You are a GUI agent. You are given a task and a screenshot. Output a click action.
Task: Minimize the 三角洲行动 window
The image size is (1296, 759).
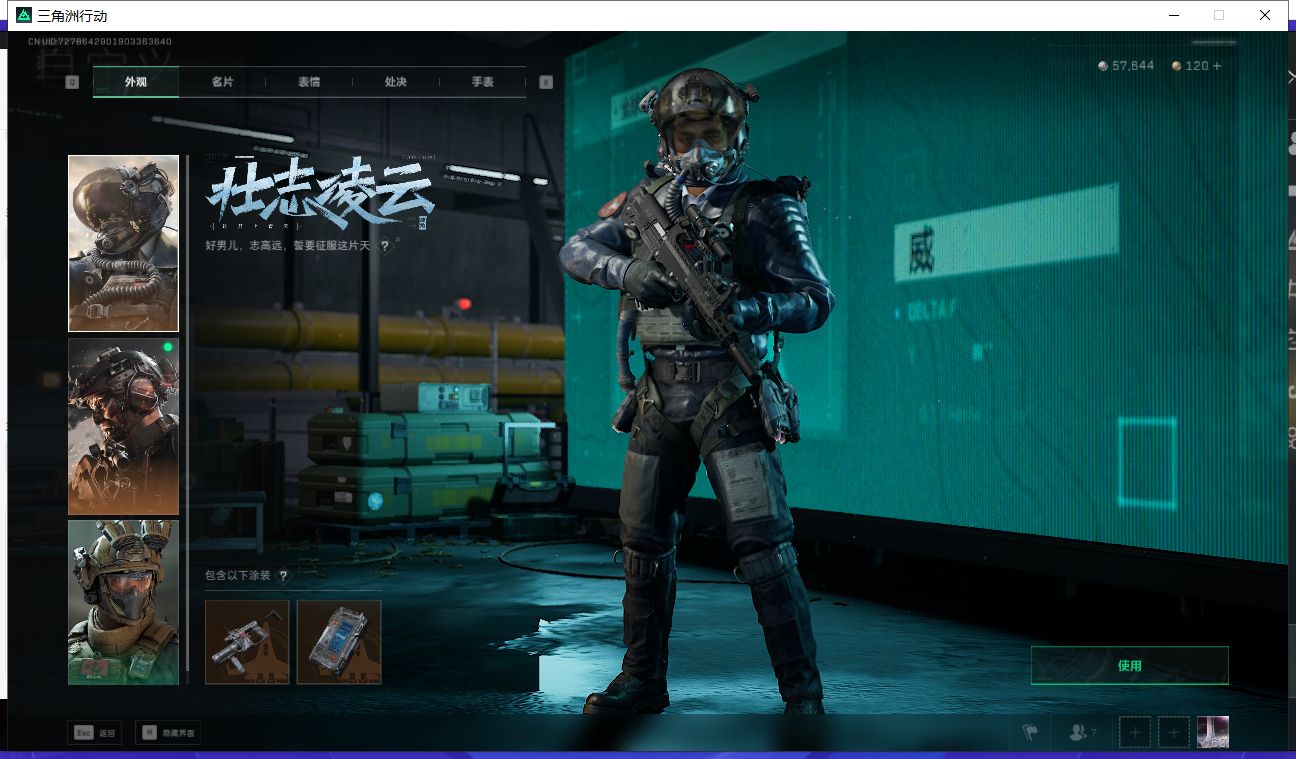pyautogui.click(x=1175, y=15)
